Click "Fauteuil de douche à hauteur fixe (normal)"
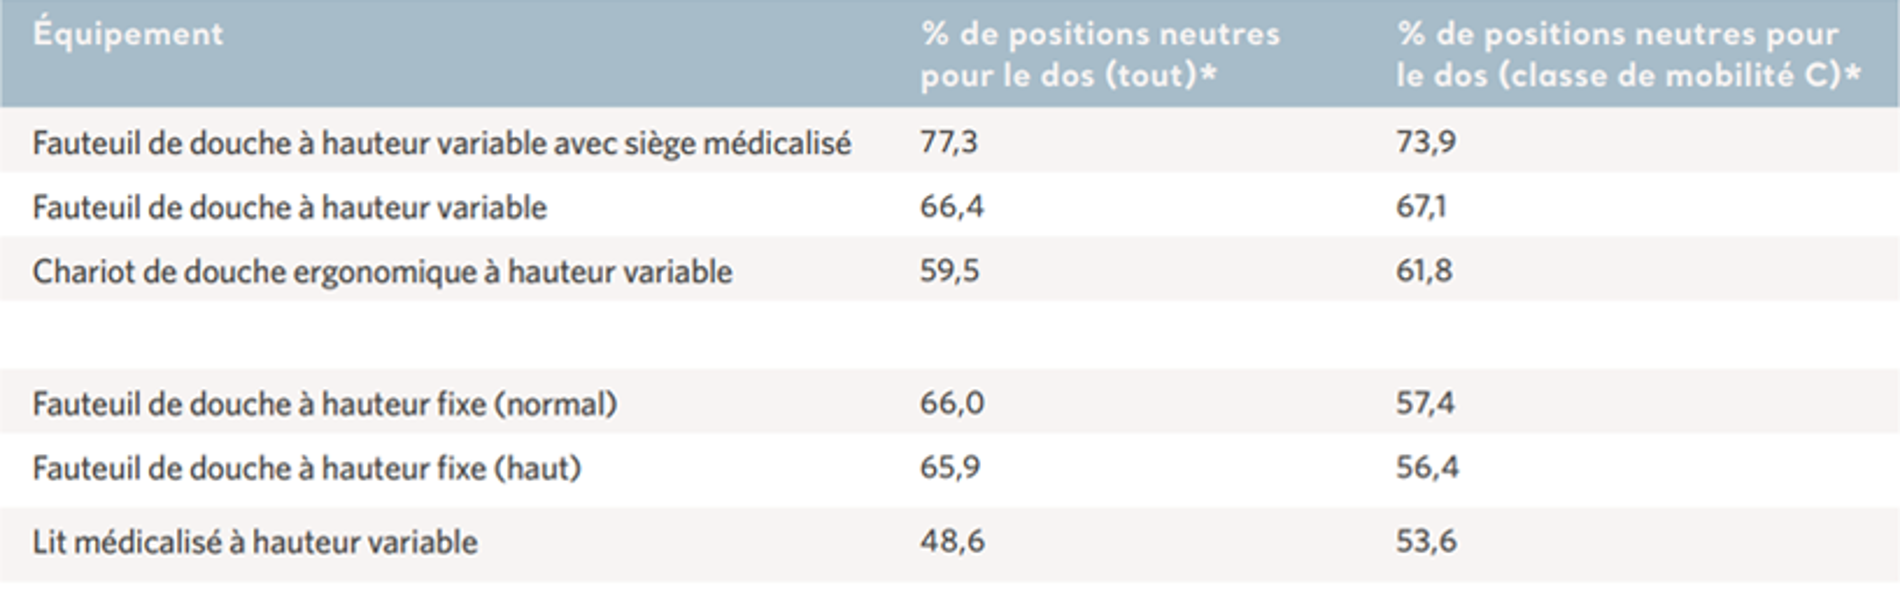The height and width of the screenshot is (589, 1900). (324, 403)
